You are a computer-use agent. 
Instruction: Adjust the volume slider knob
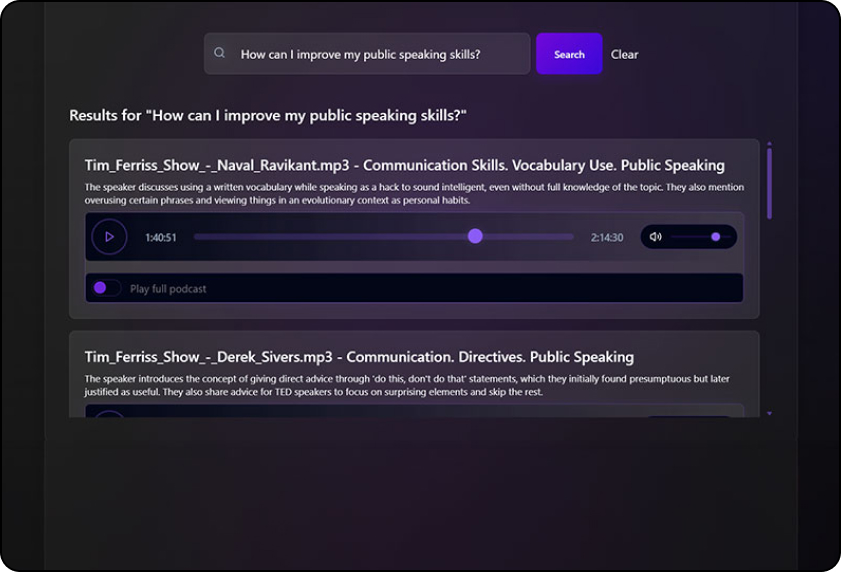(715, 237)
